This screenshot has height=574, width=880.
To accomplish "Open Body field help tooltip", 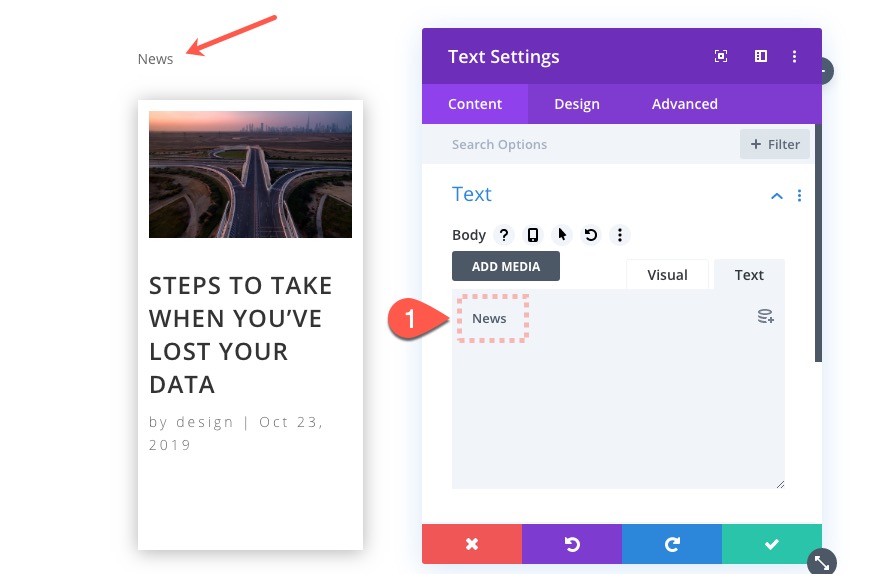I will click(504, 235).
